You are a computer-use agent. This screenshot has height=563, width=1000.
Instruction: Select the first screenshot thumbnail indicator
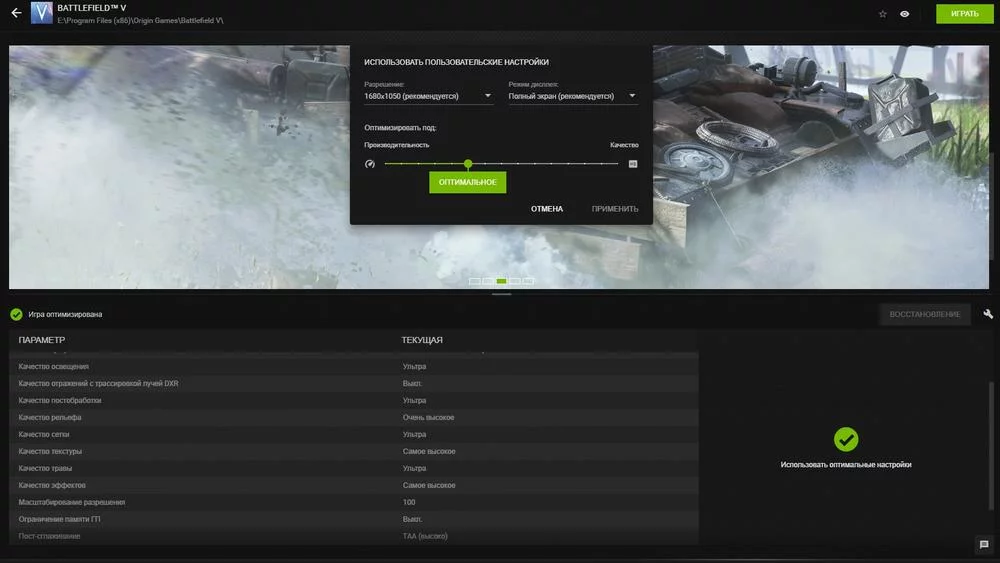coord(475,281)
